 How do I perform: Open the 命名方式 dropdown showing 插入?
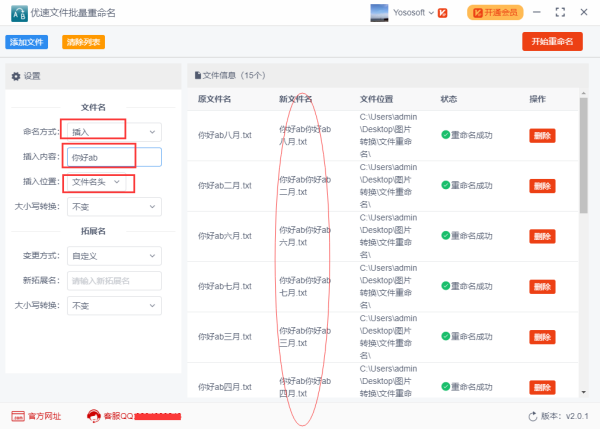pyautogui.click(x=112, y=131)
